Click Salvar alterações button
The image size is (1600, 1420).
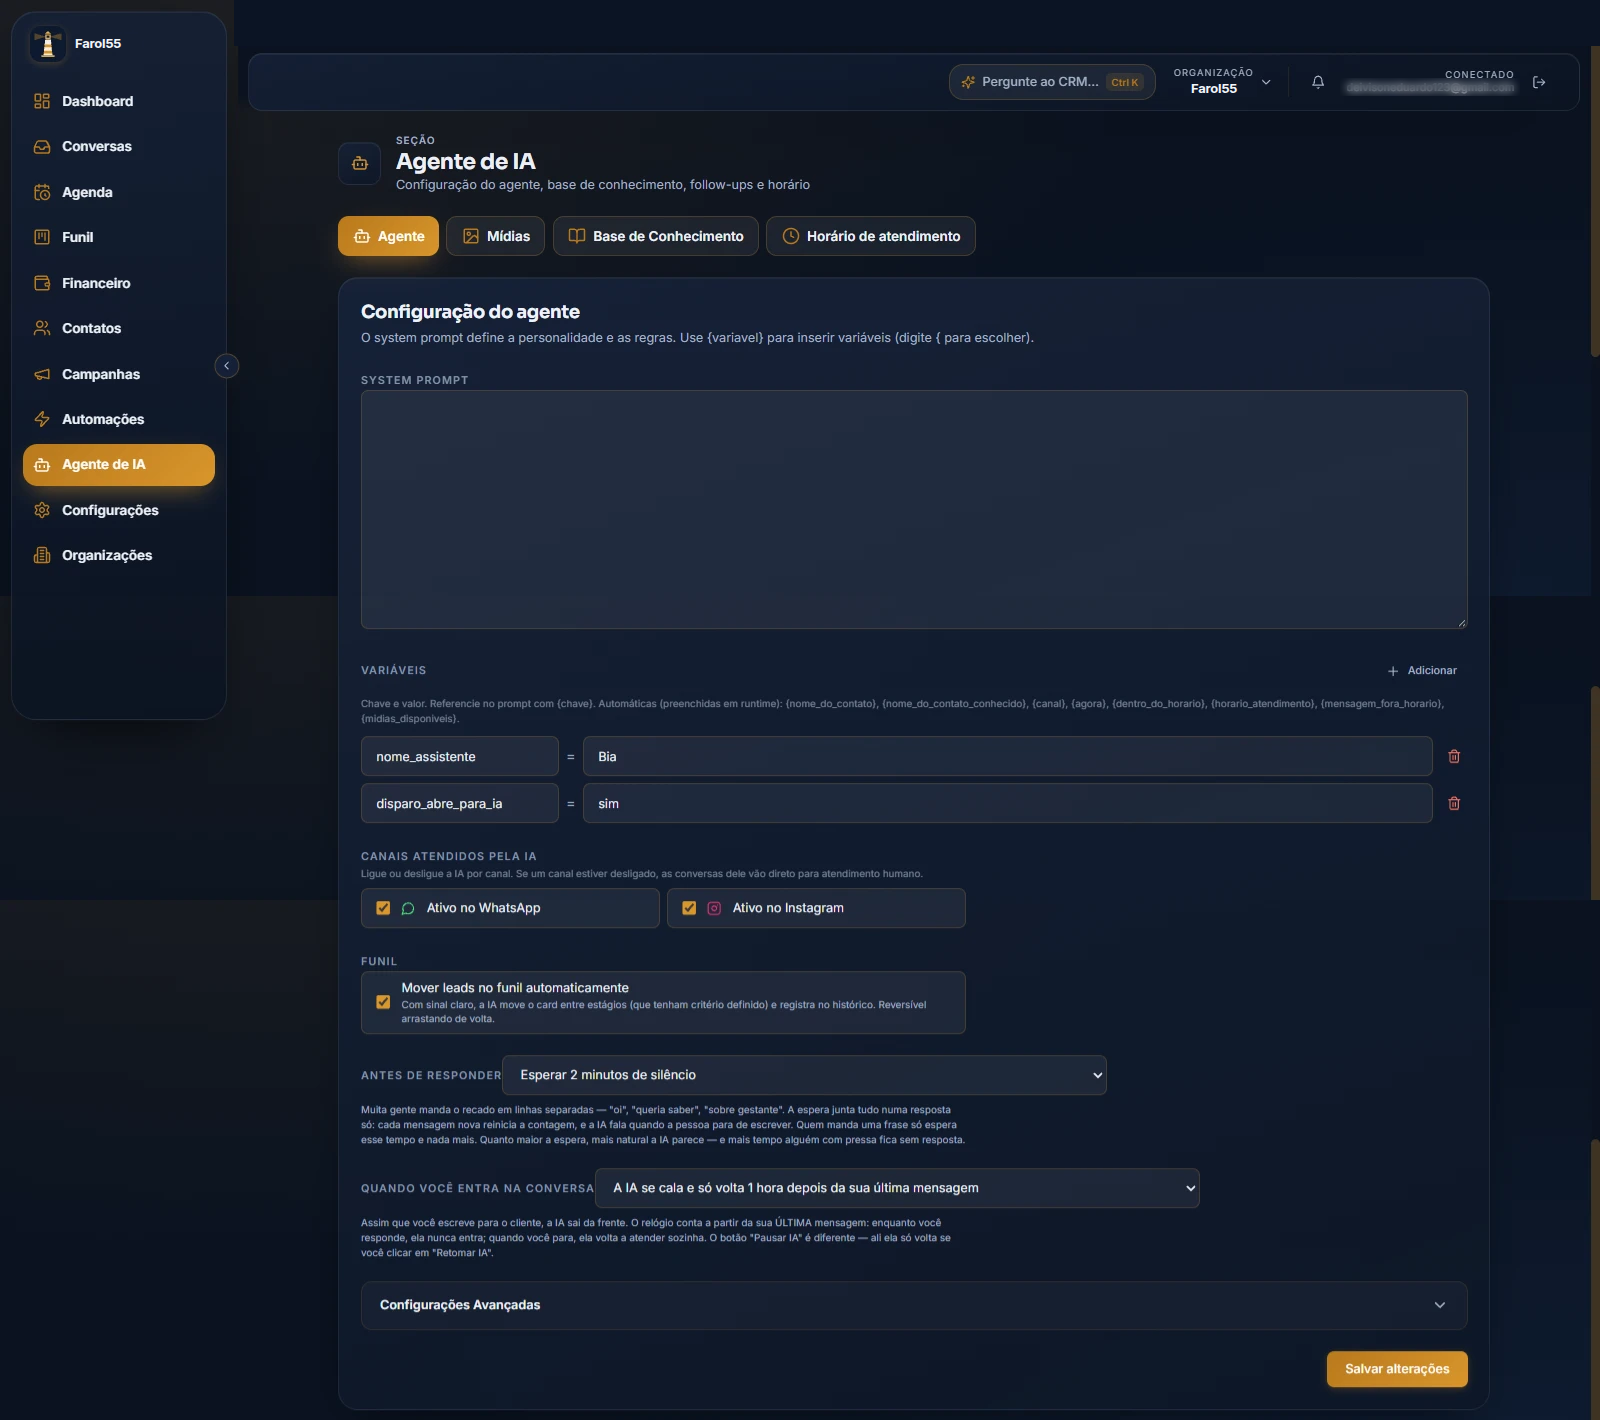(1397, 1369)
